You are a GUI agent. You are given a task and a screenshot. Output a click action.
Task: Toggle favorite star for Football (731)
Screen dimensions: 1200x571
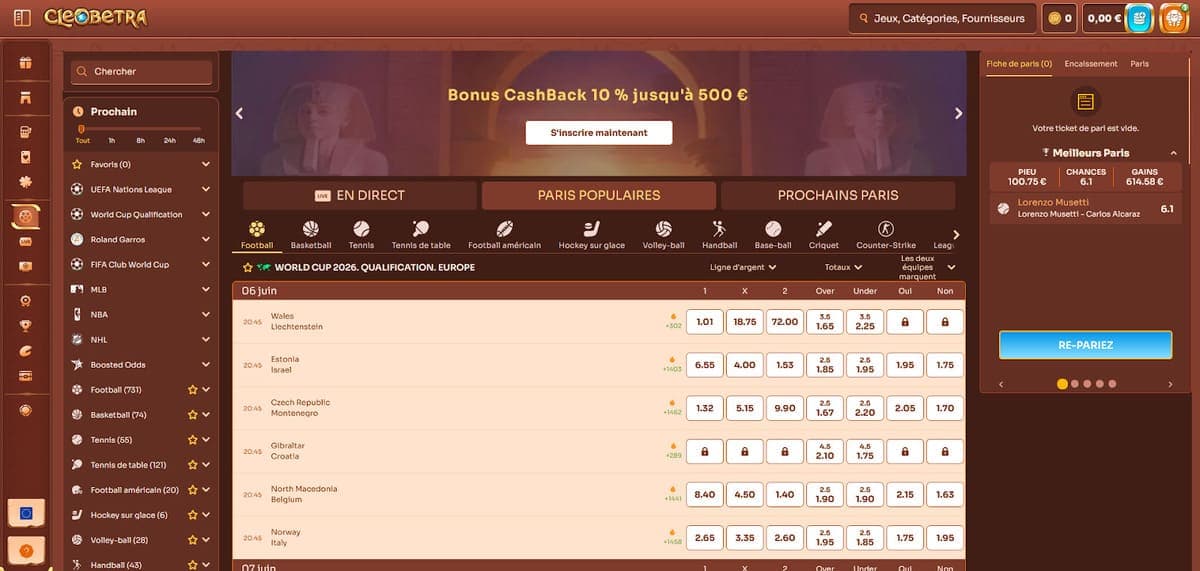(x=192, y=390)
